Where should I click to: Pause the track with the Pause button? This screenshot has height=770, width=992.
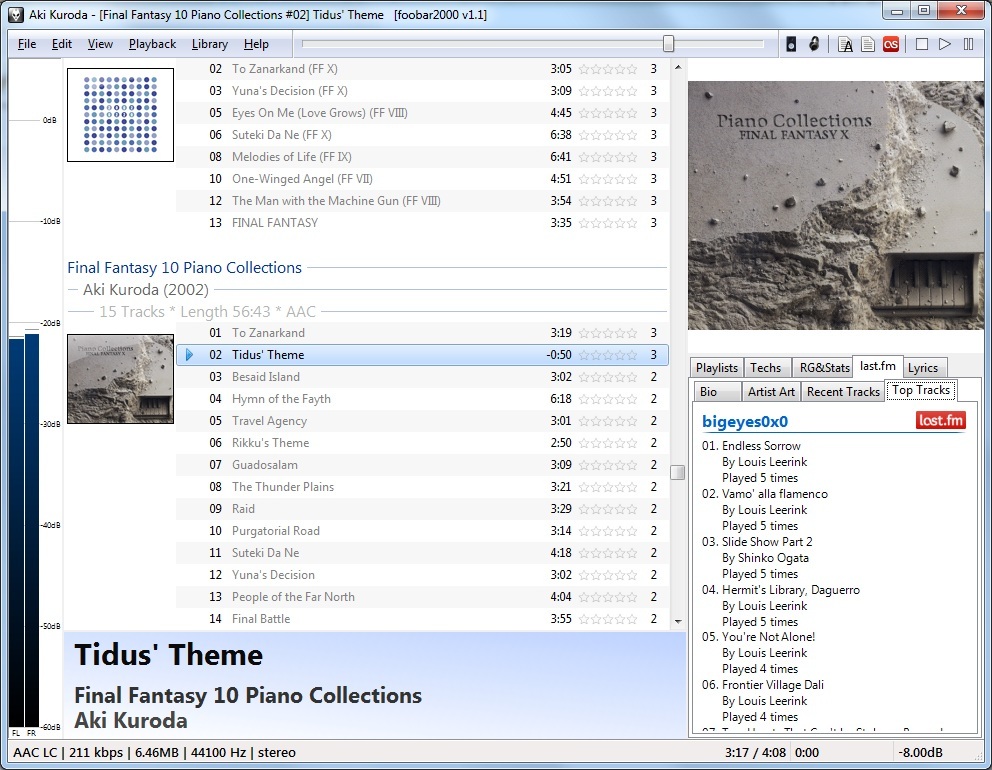[x=968, y=44]
